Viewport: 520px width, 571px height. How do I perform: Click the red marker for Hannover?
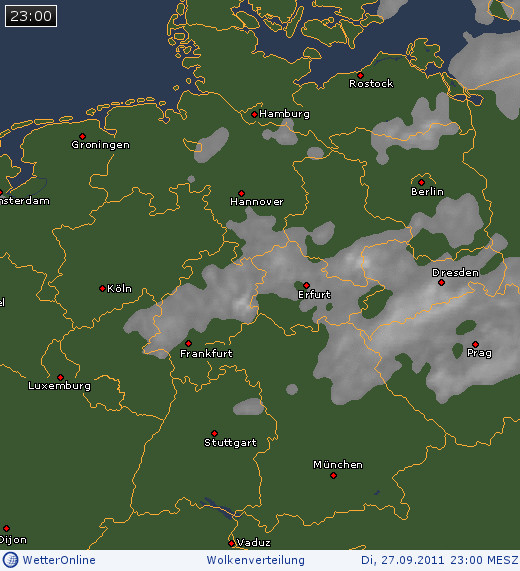point(241,193)
